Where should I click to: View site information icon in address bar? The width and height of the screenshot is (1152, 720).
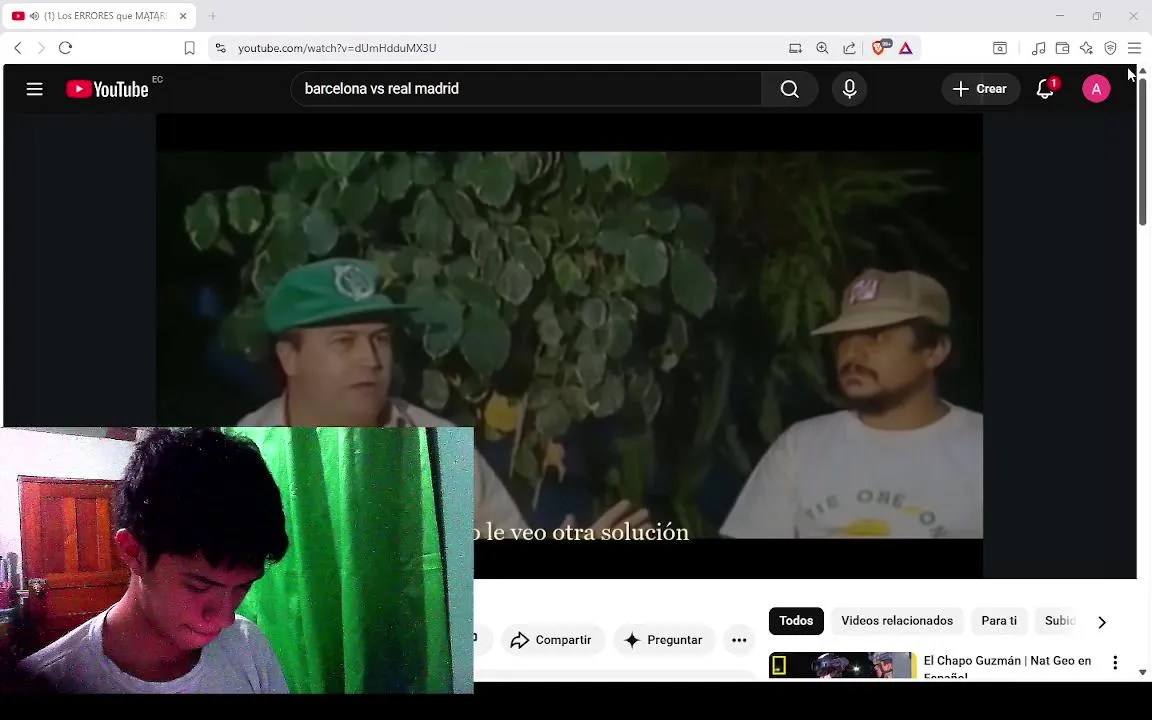[x=220, y=48]
